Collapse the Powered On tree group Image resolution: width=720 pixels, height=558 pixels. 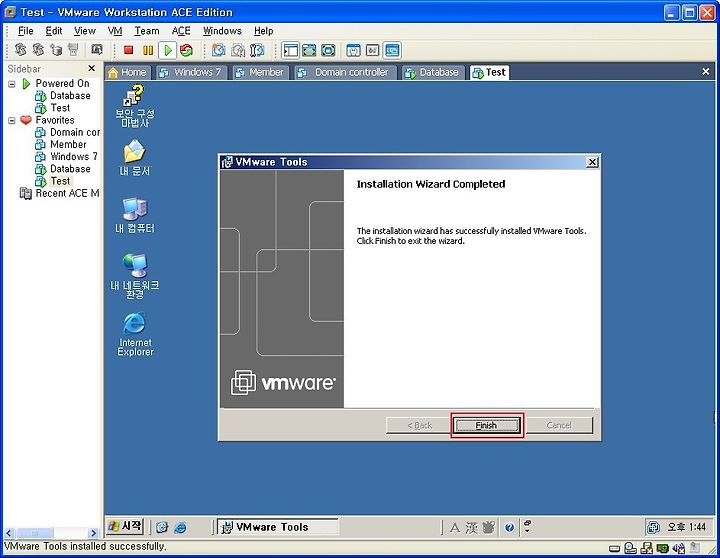coord(12,84)
